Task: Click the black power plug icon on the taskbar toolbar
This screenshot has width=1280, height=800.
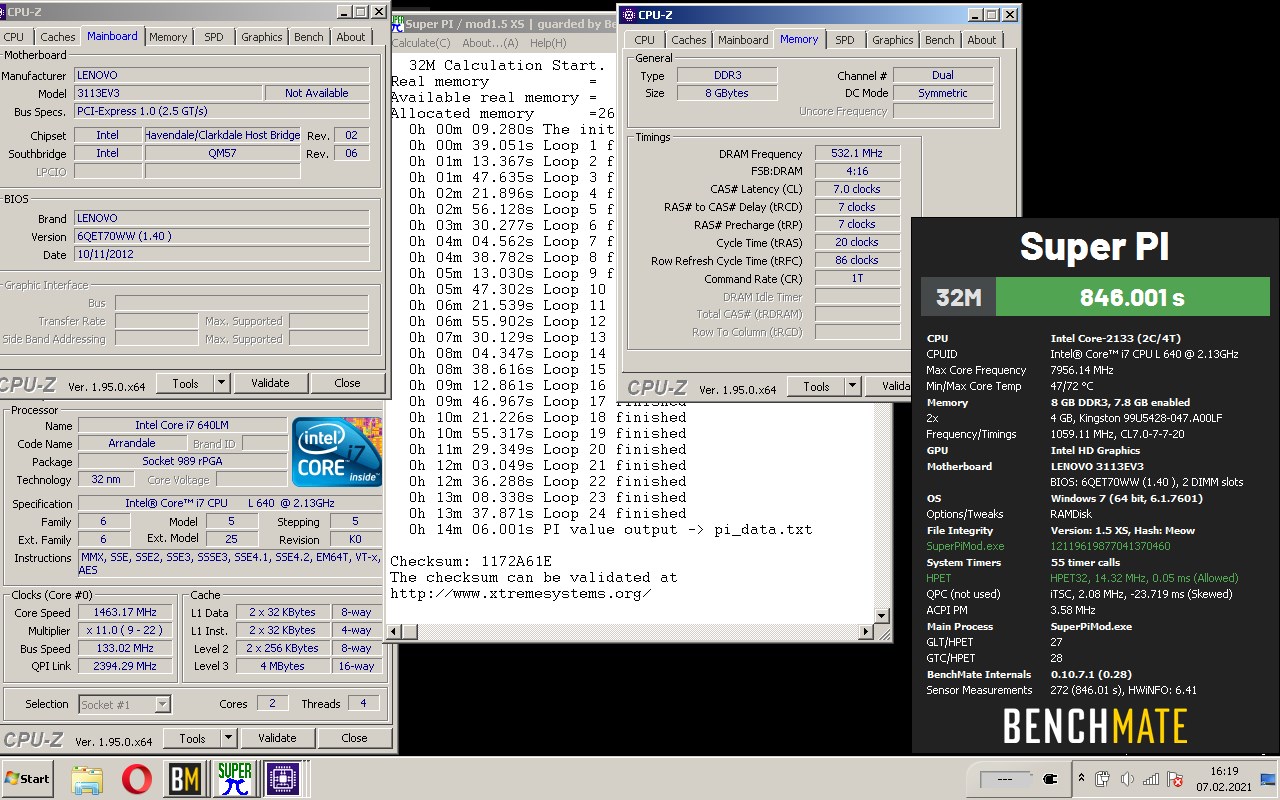Action: click(1050, 779)
